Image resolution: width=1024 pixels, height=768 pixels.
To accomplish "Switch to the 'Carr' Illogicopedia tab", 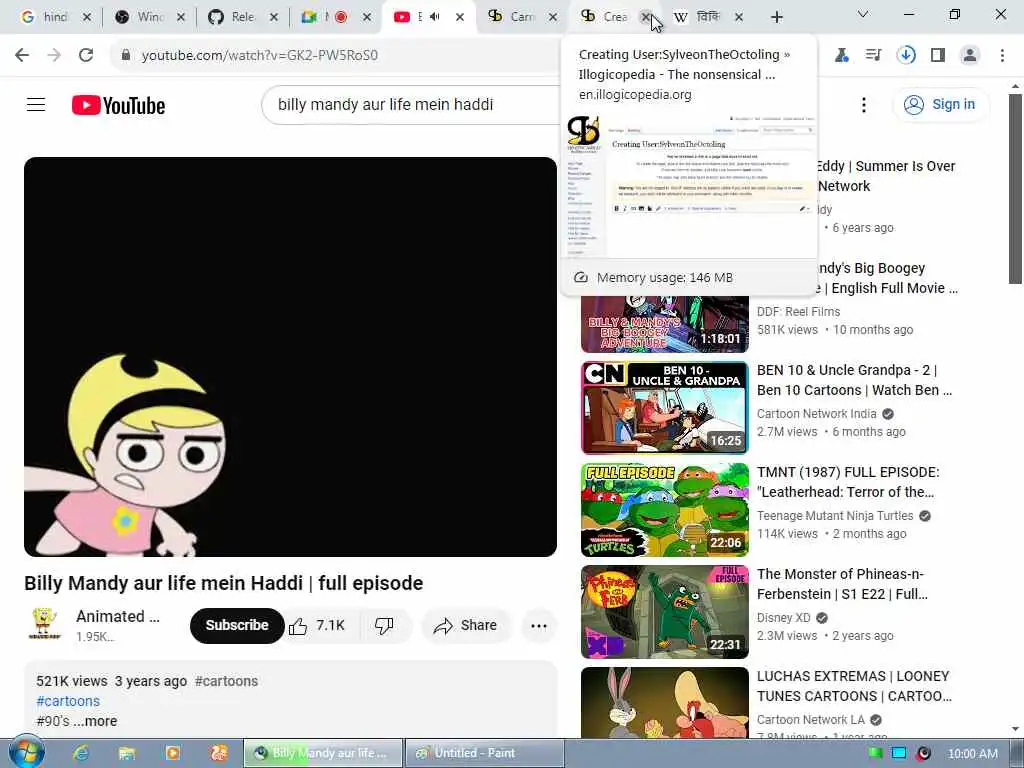I will tap(522, 17).
